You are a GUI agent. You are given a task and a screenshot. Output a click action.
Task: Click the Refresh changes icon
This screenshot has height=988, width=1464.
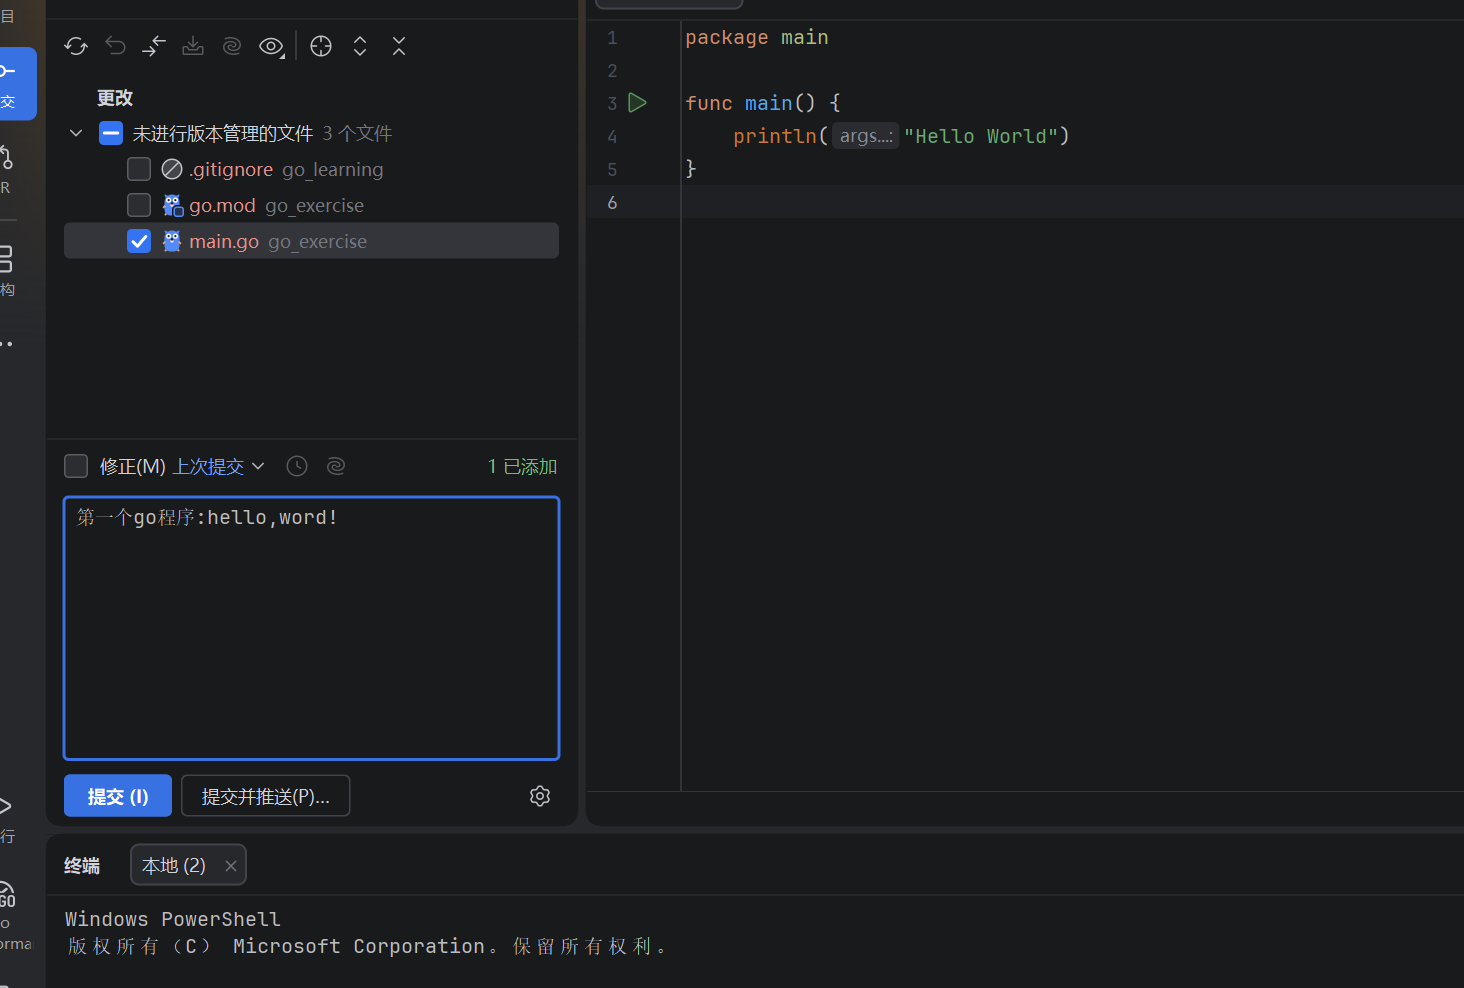coord(76,46)
